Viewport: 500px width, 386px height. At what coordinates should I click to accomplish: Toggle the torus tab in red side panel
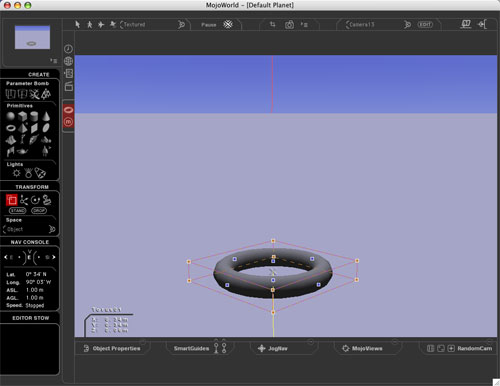68,110
